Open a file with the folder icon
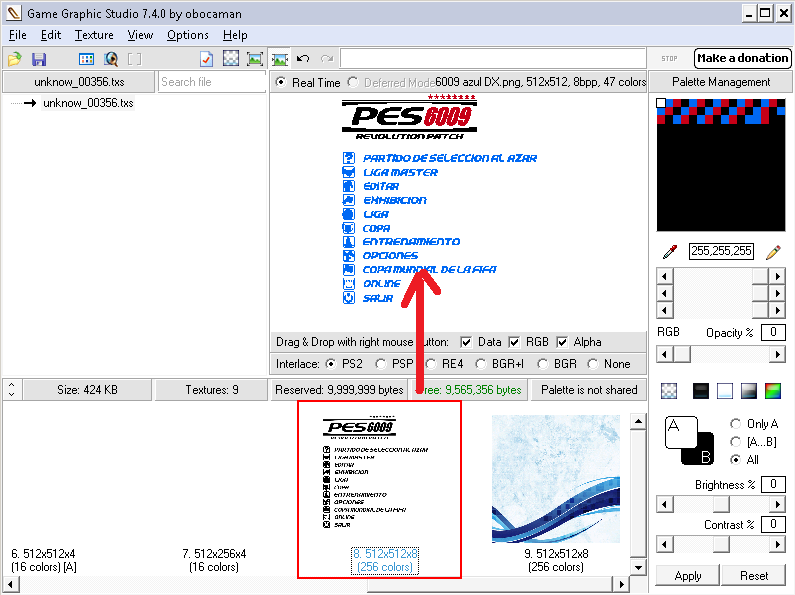Image resolution: width=795 pixels, height=595 pixels. (15, 59)
